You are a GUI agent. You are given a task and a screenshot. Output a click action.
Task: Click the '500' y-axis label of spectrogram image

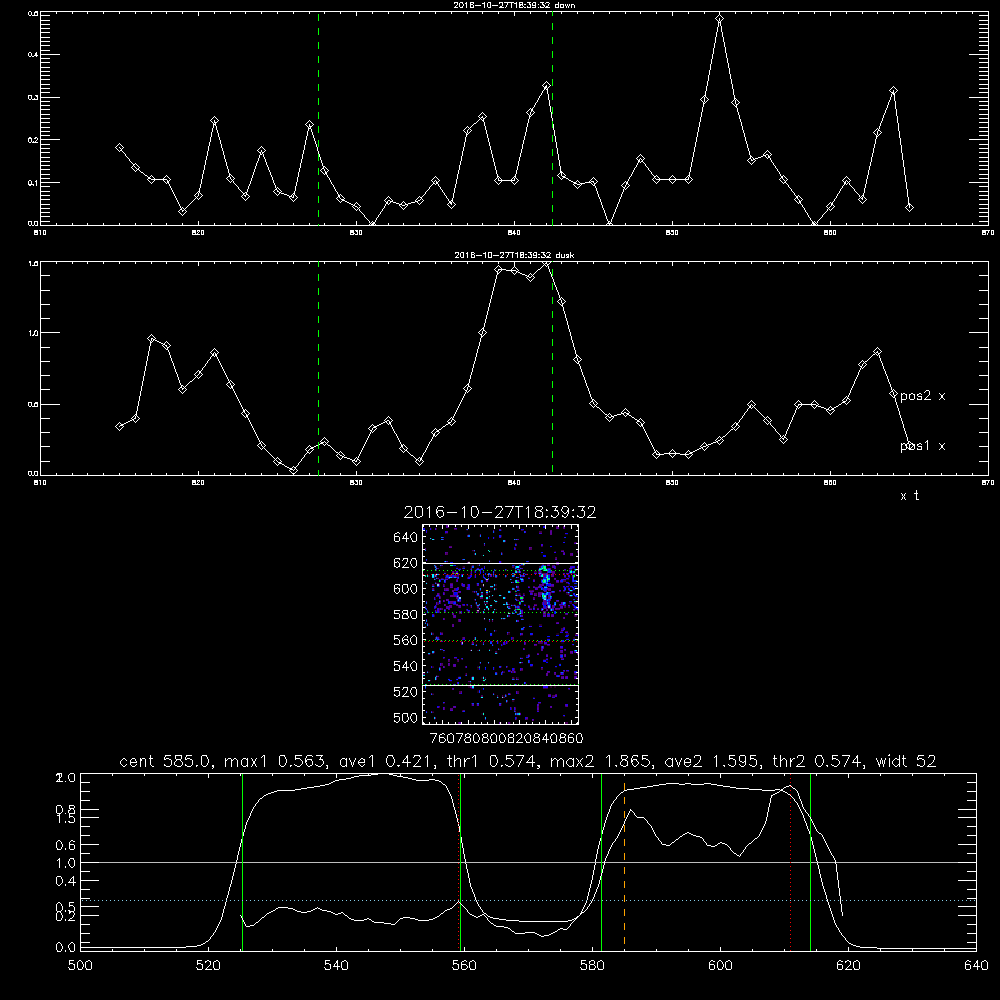406,717
